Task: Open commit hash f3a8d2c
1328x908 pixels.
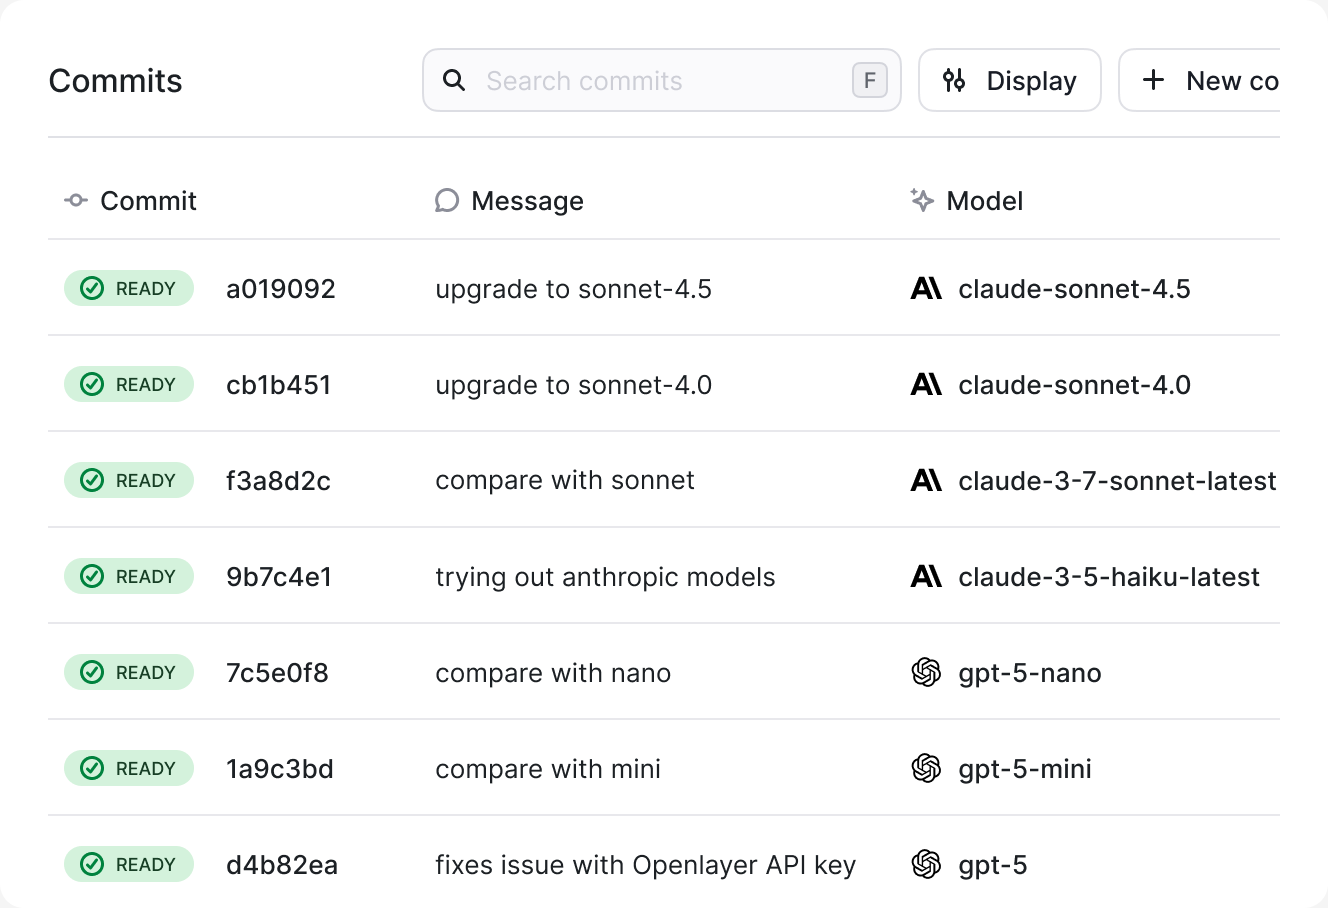Action: (x=279, y=481)
